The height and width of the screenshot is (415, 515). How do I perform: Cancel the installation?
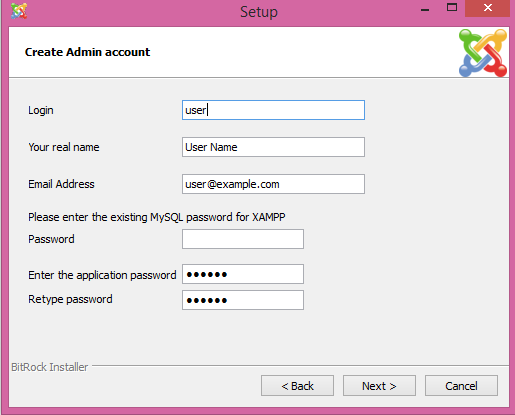(x=461, y=386)
